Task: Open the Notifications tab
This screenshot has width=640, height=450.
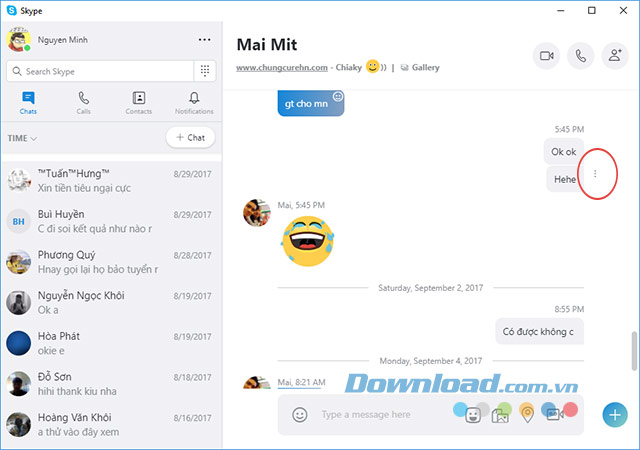Action: point(194,102)
